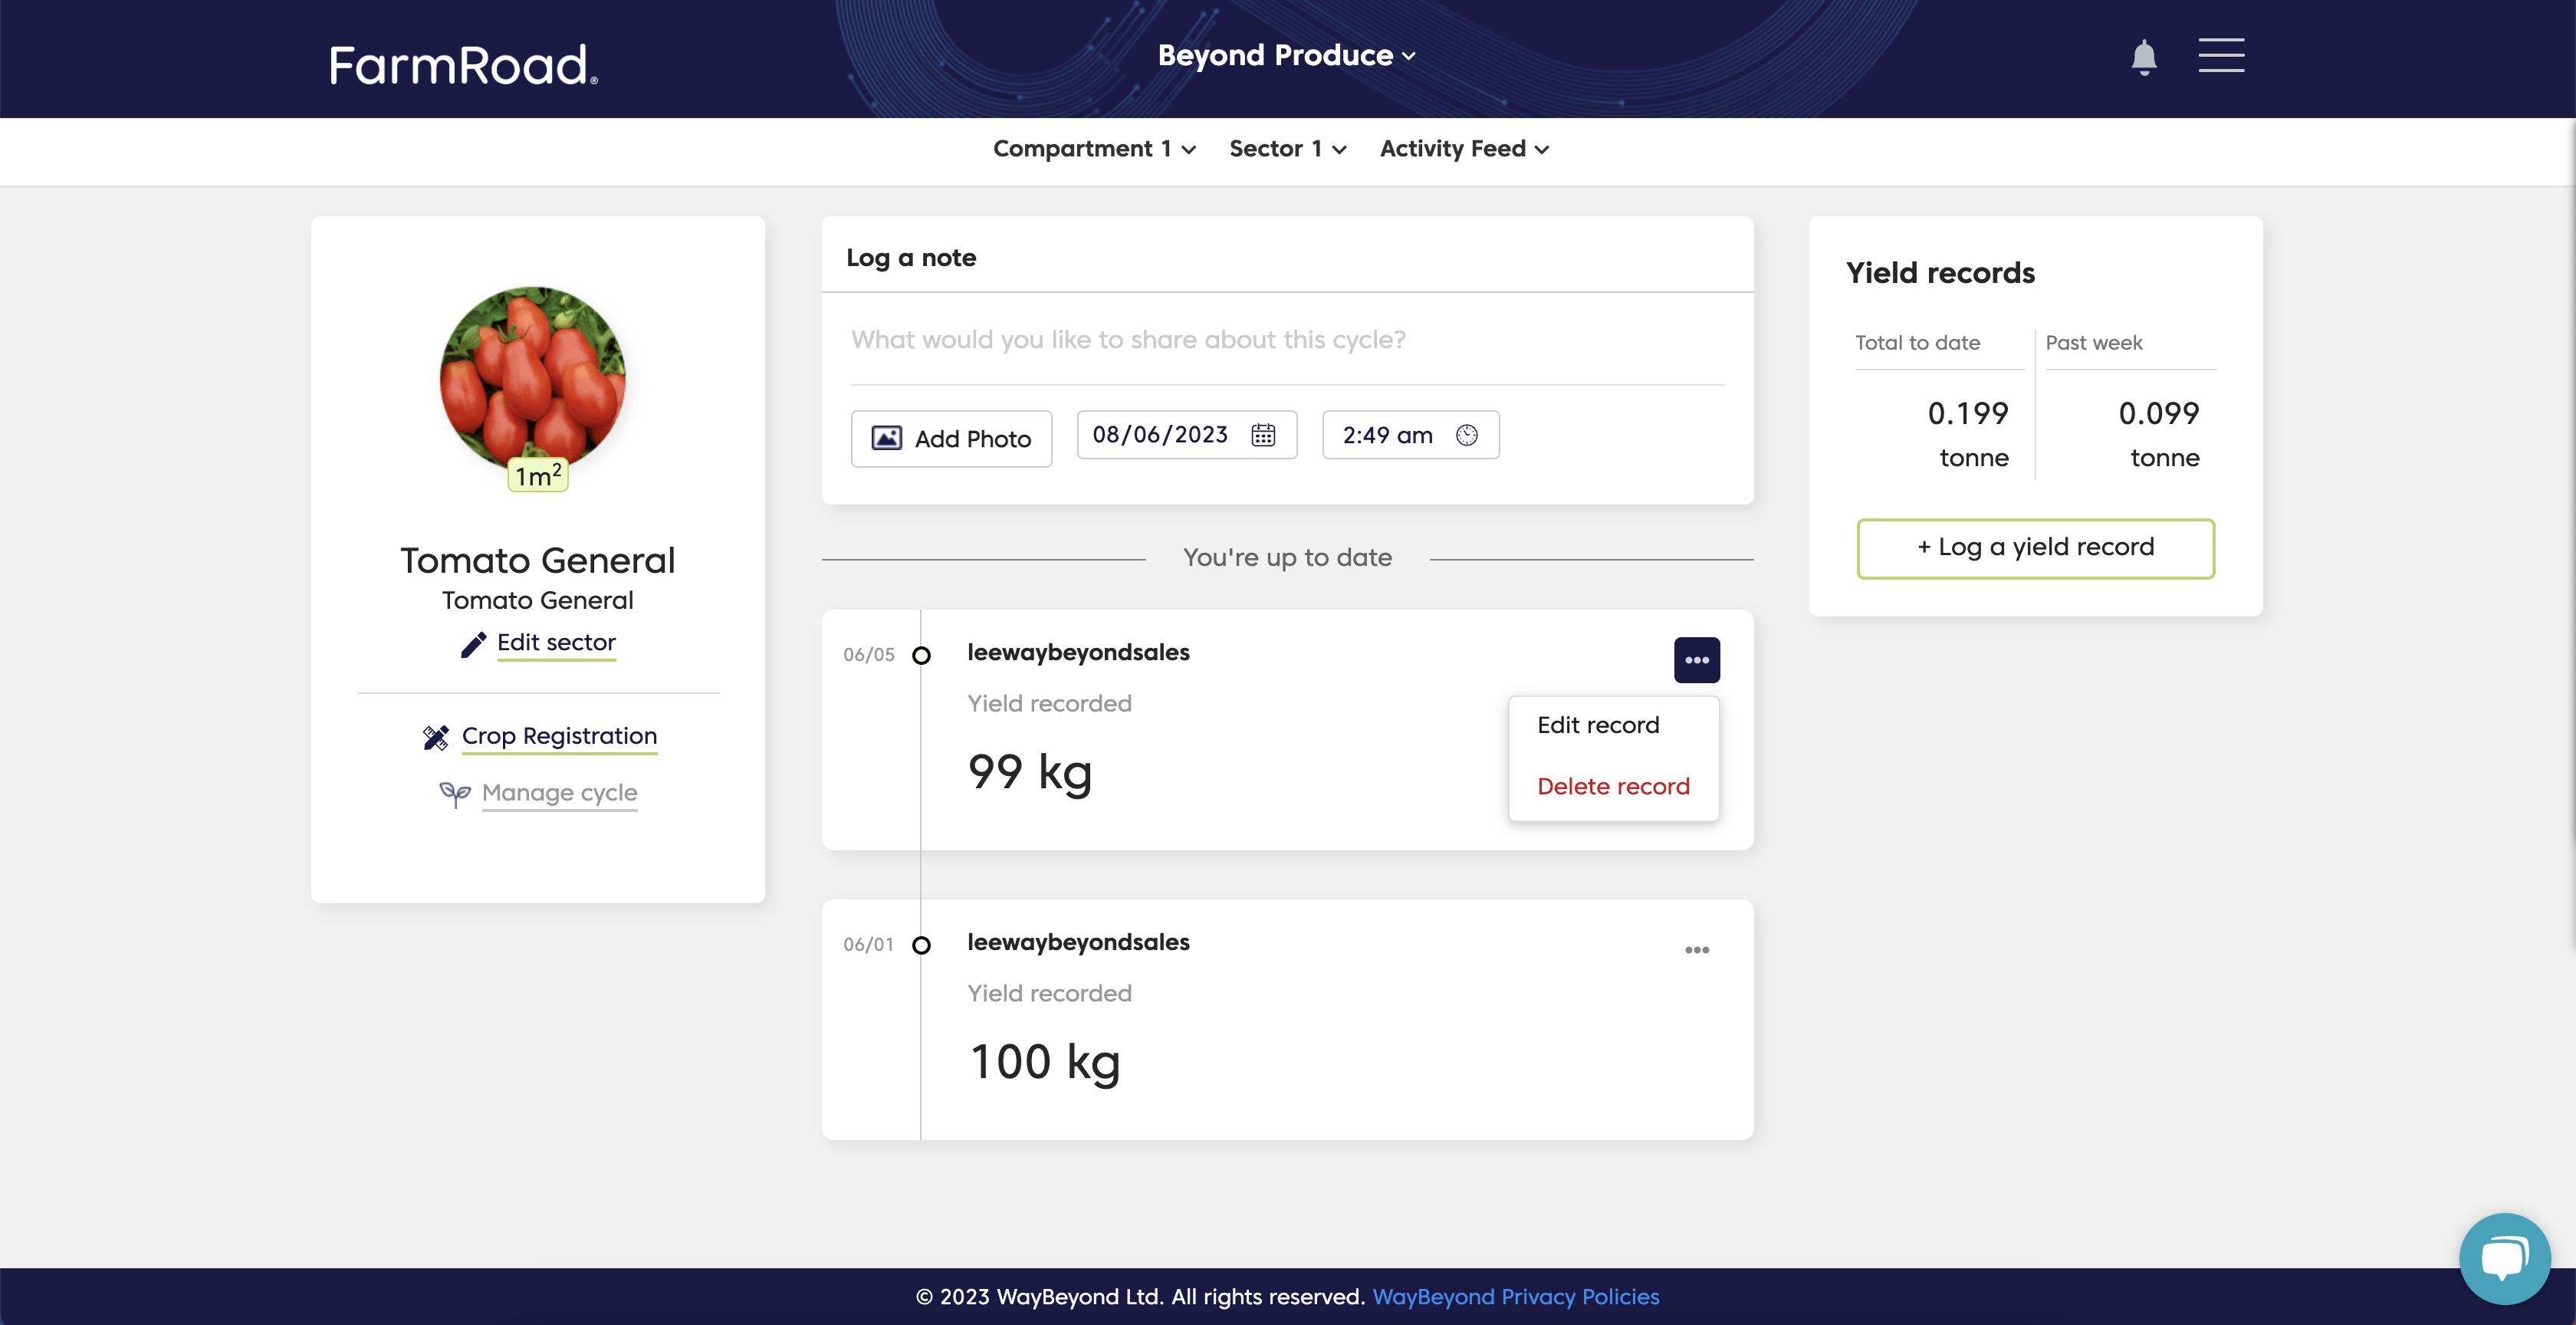The height and width of the screenshot is (1325, 2576).
Task: Open the notifications bell
Action: 2143,57
